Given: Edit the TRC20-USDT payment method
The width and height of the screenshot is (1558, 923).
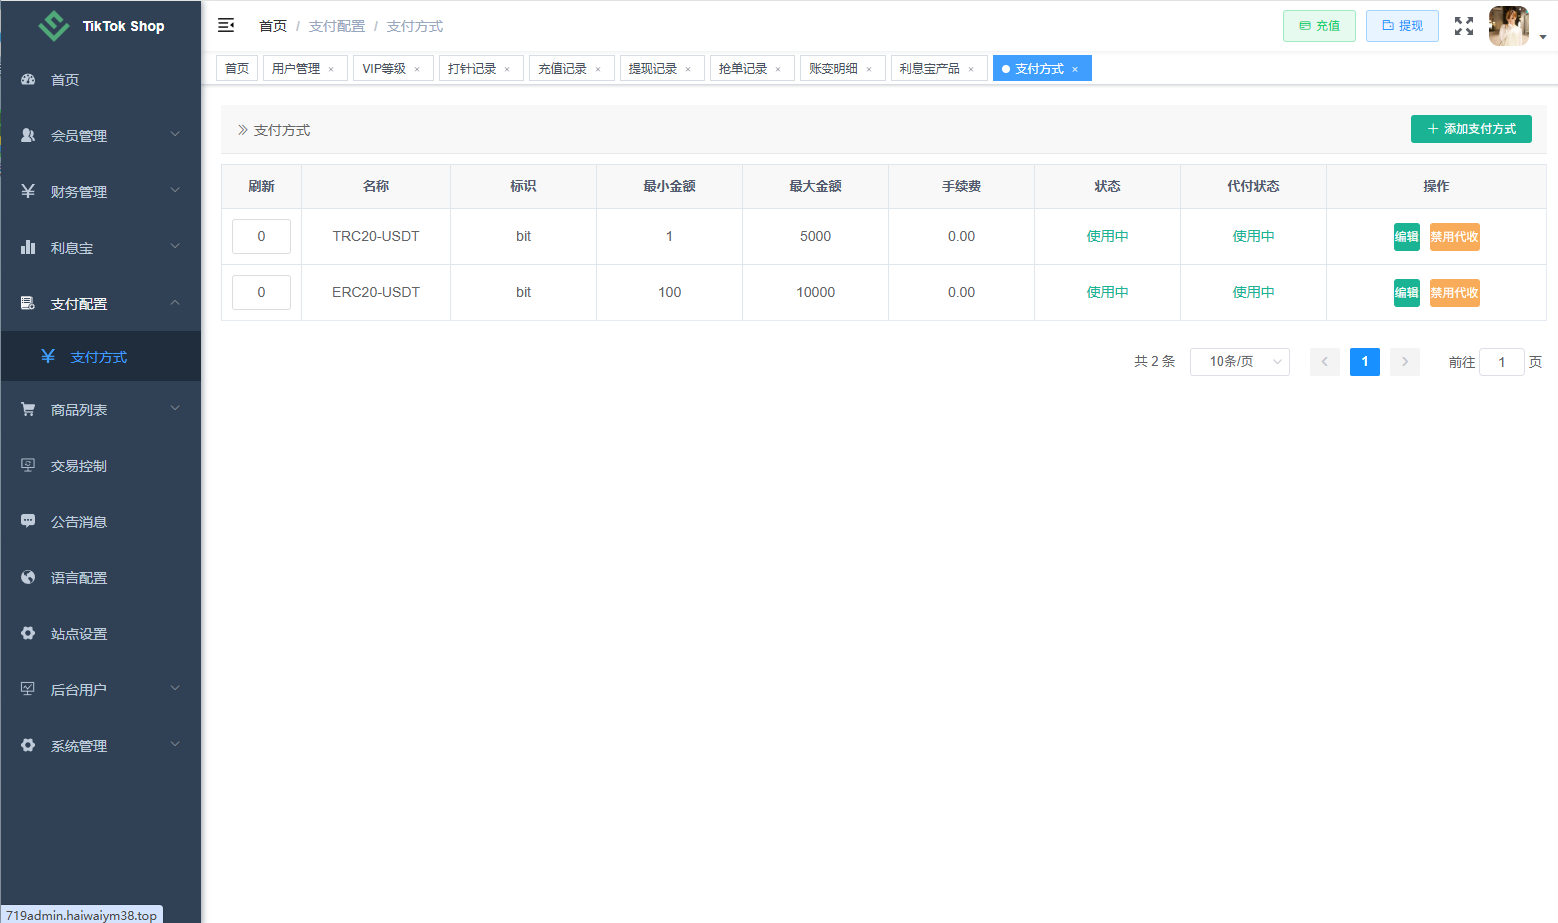Looking at the screenshot, I should [1406, 237].
